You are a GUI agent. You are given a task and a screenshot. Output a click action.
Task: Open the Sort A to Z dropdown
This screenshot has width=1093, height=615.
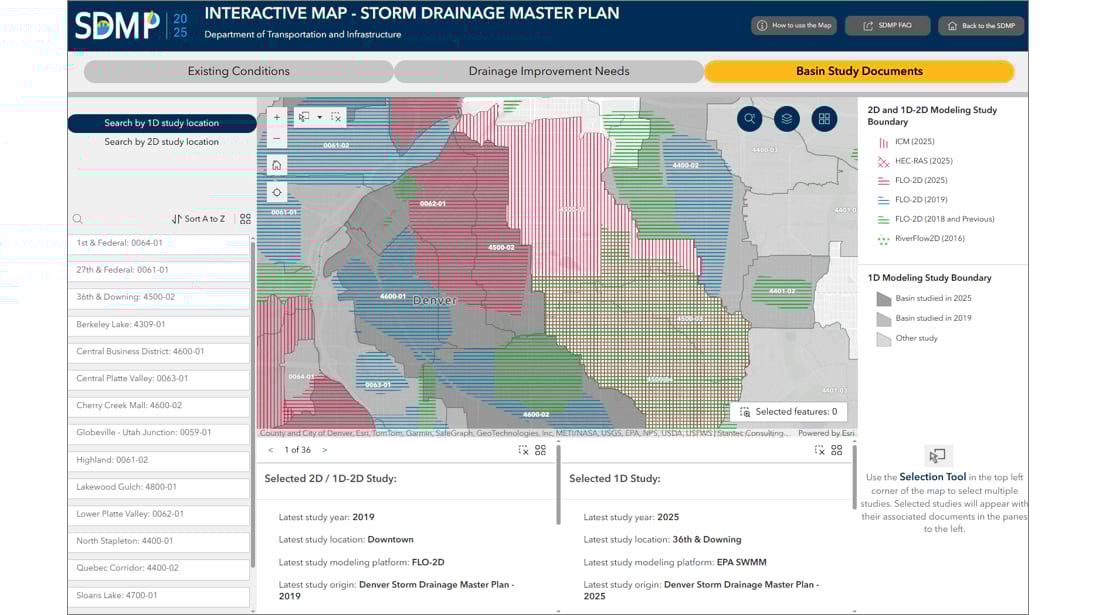[198, 219]
